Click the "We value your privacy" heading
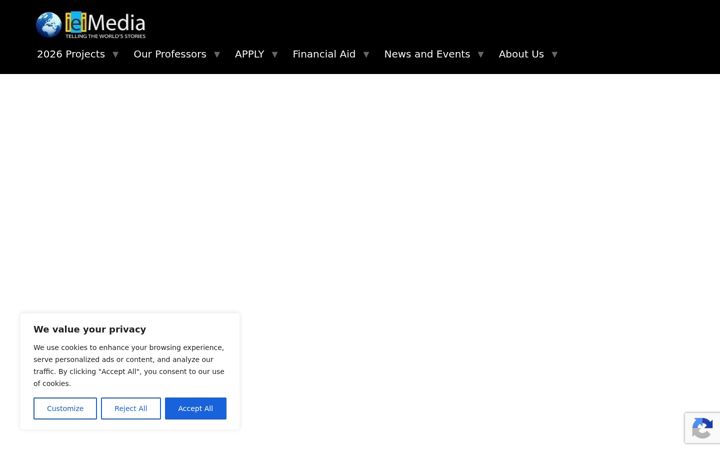The height and width of the screenshot is (450, 720). pos(90,329)
